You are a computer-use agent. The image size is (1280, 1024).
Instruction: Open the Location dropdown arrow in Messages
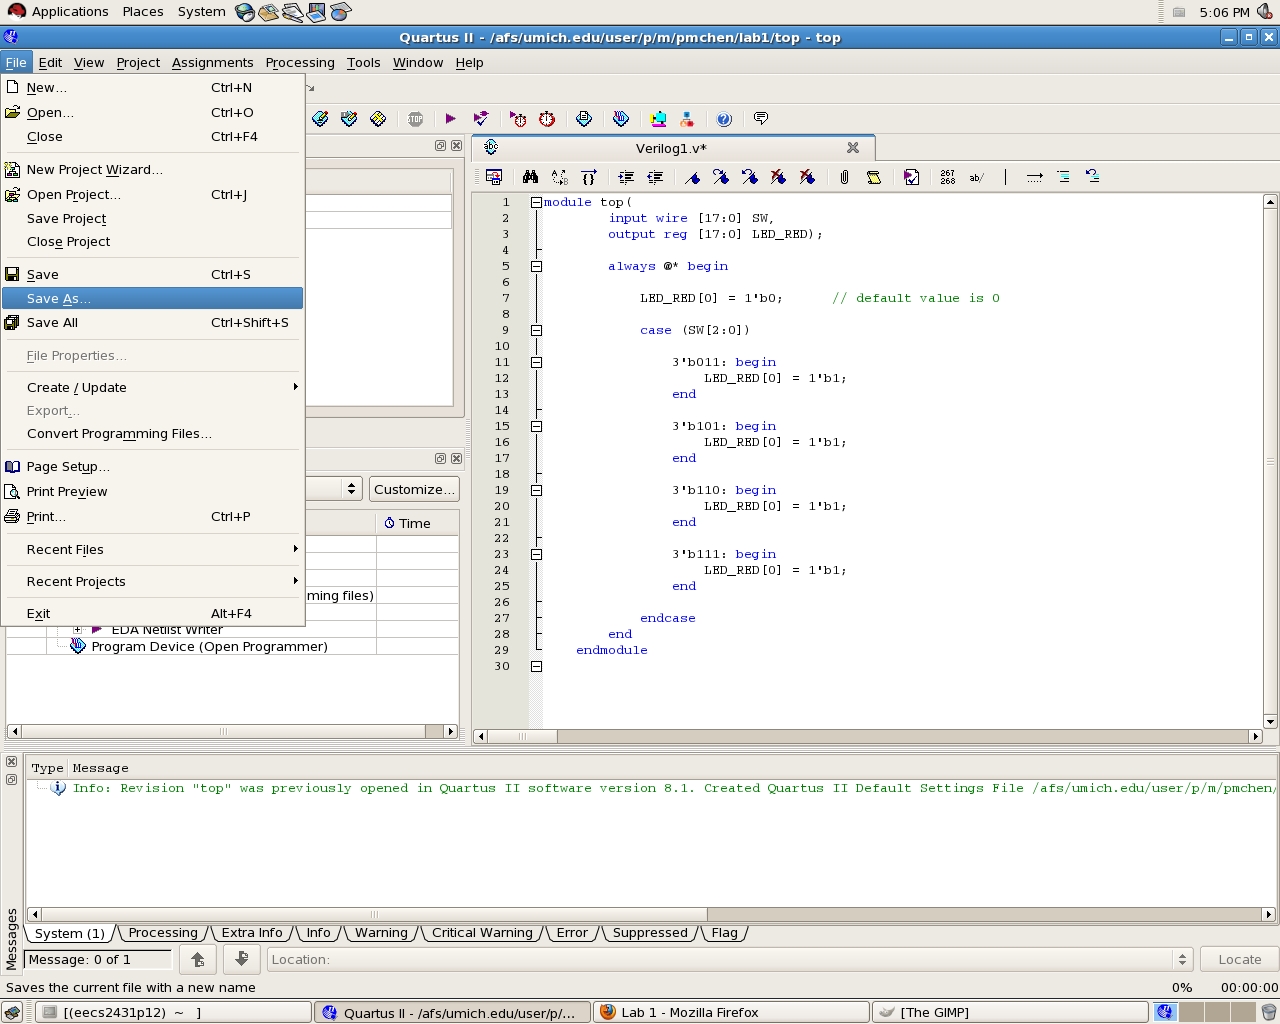(x=1182, y=959)
